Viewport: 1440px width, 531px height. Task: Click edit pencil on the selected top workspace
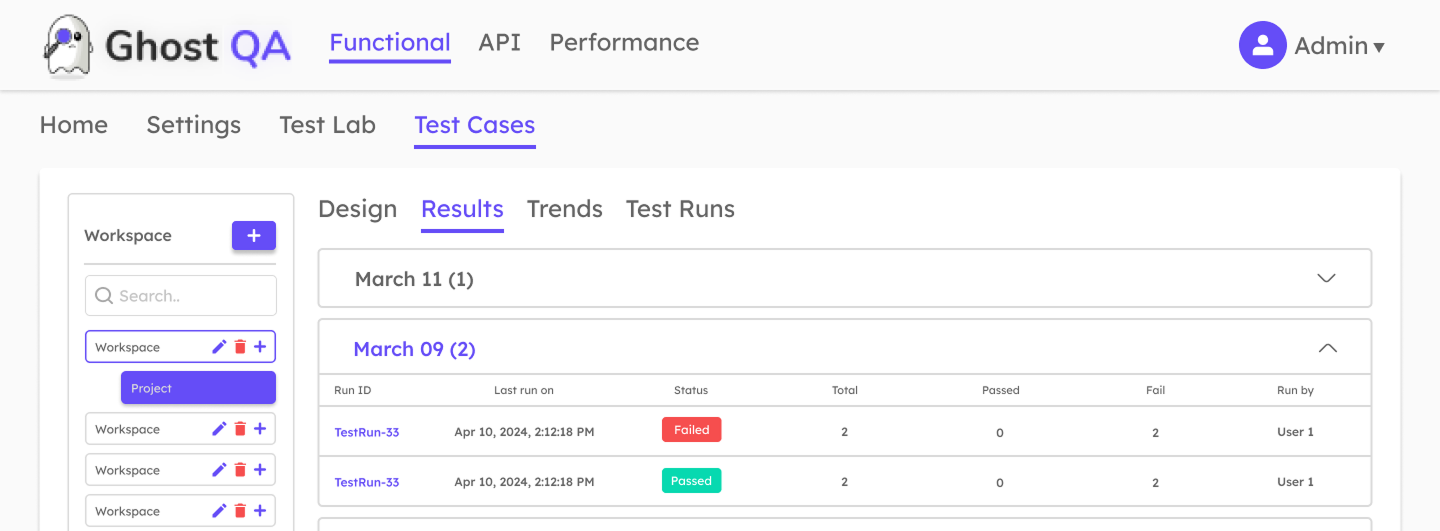[220, 347]
